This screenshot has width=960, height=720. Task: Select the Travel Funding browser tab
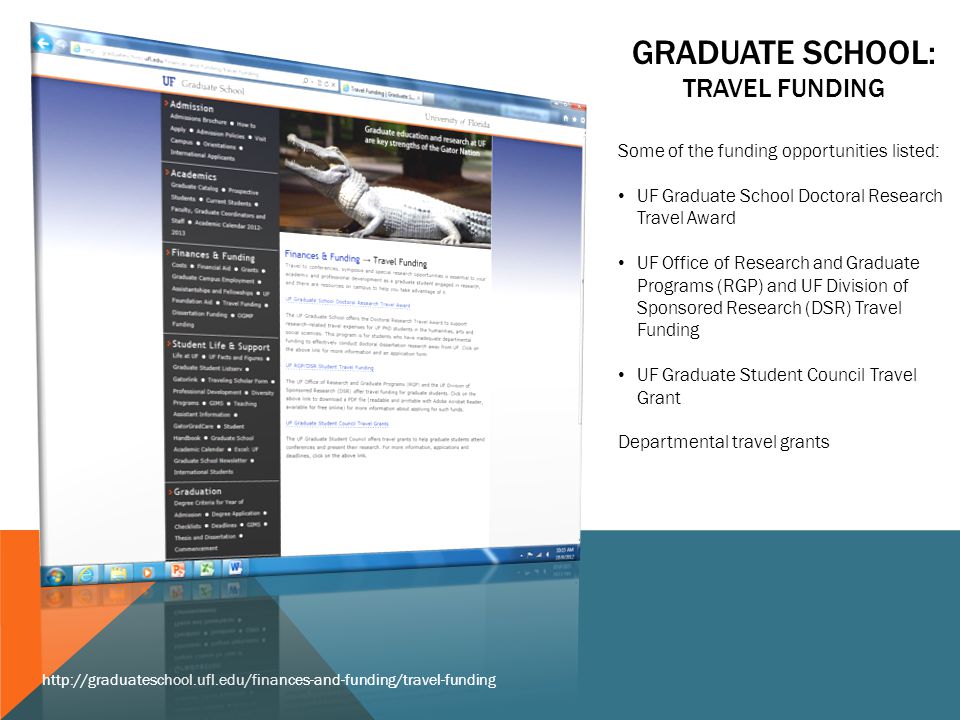[x=380, y=94]
